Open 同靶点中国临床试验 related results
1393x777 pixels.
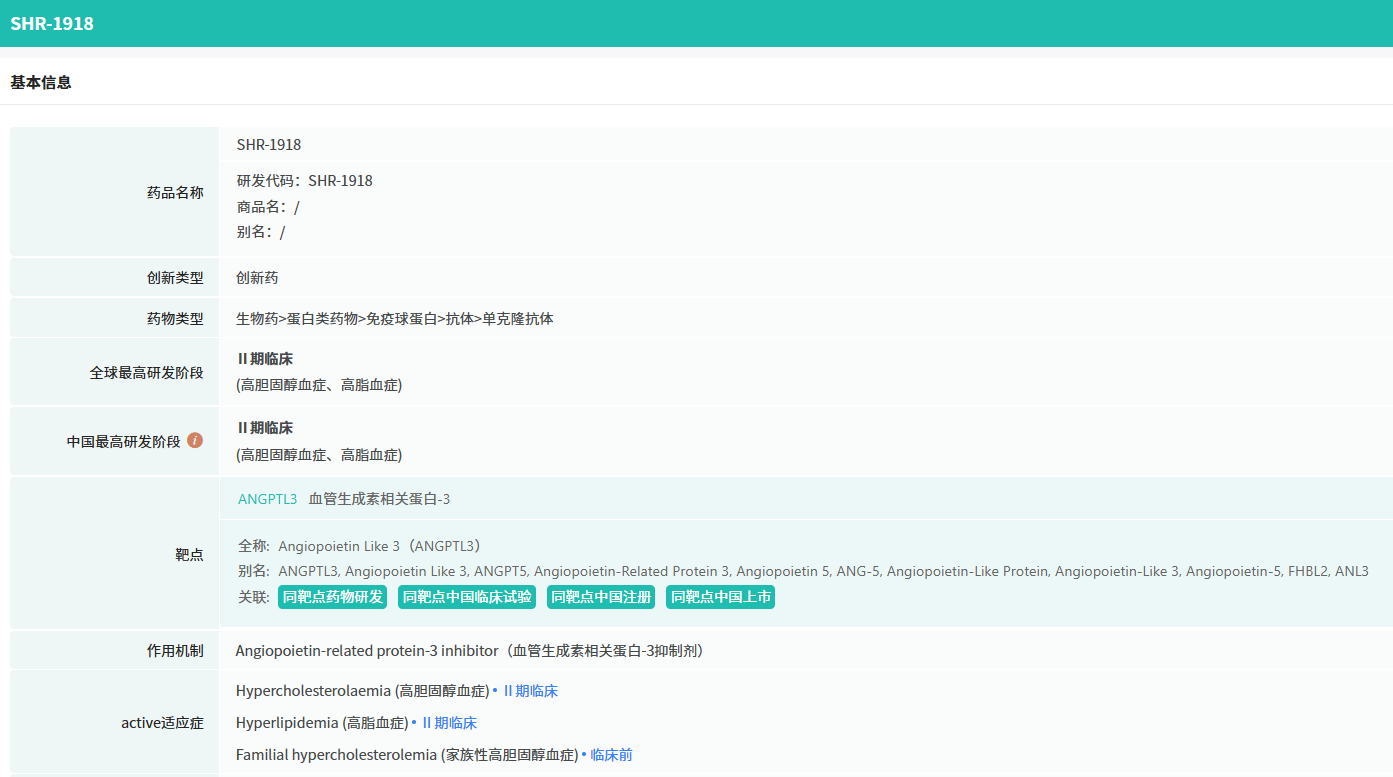pos(466,597)
